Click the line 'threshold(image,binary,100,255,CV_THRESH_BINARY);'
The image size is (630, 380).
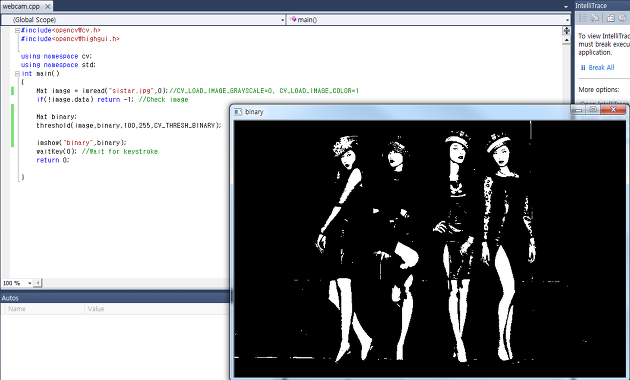coord(129,125)
